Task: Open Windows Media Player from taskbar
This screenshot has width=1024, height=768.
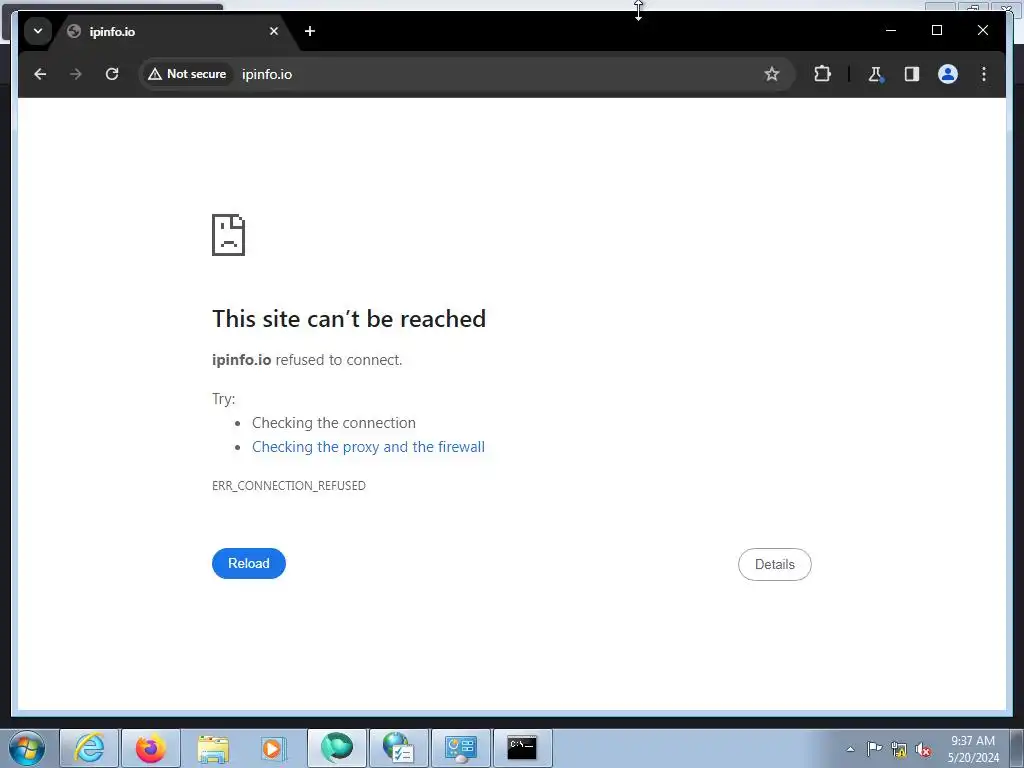Action: coord(274,748)
